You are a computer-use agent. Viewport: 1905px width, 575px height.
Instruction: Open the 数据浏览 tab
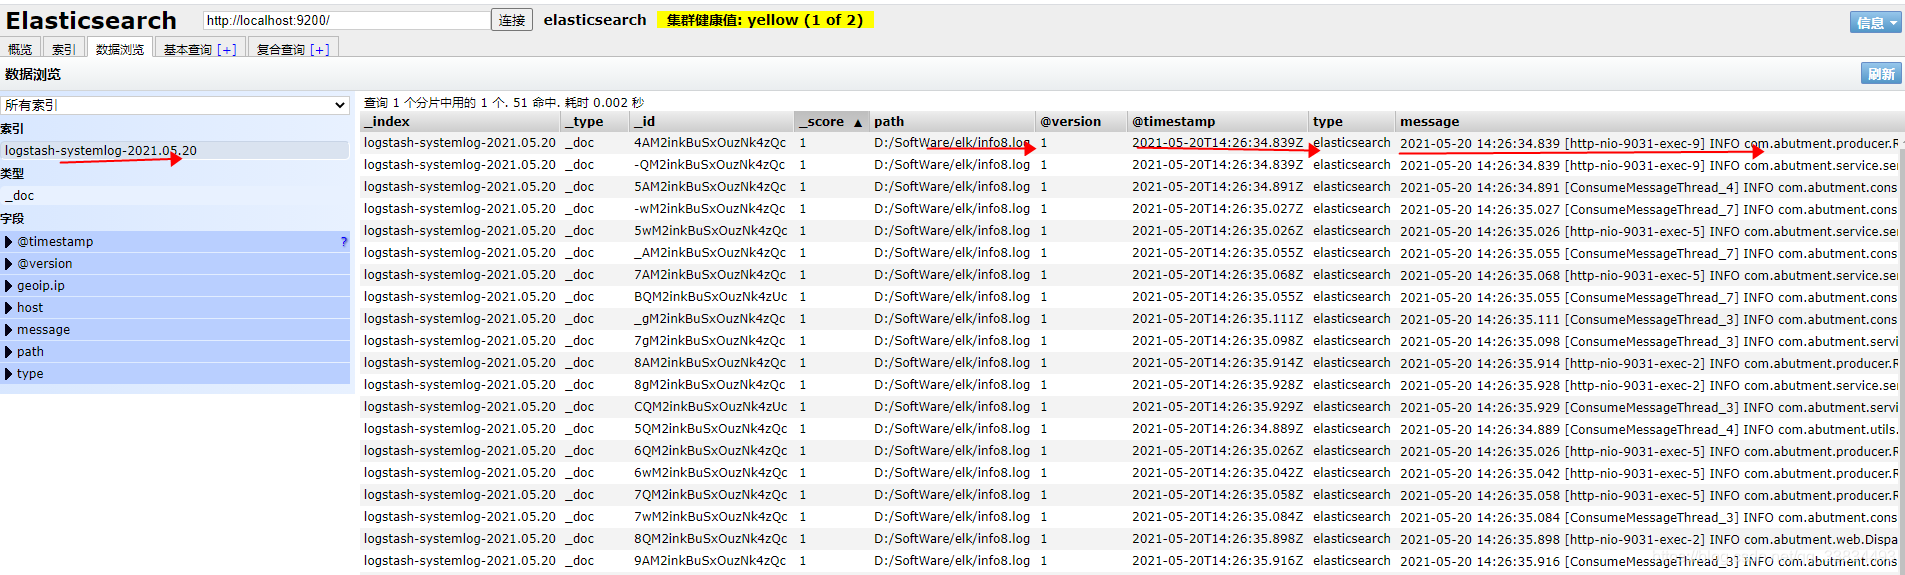[x=120, y=48]
